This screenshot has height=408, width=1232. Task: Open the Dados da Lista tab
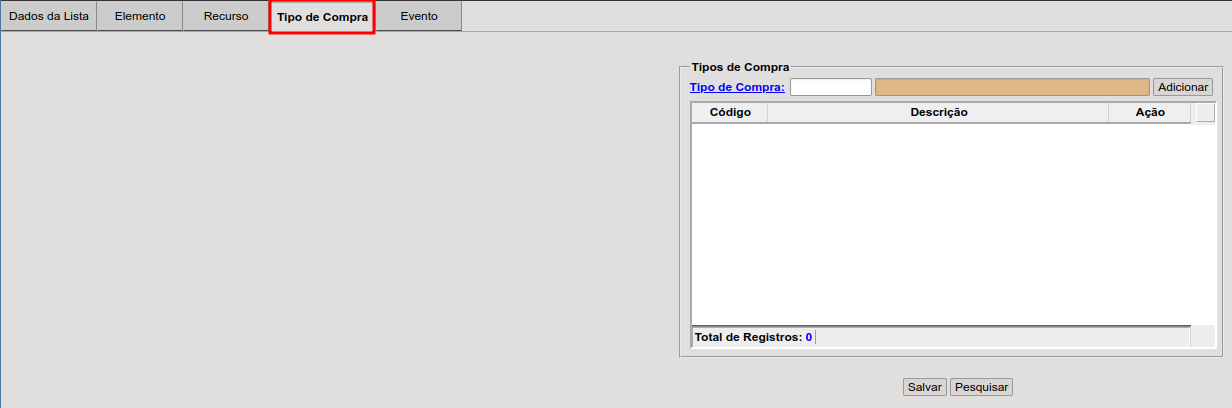click(x=48, y=17)
